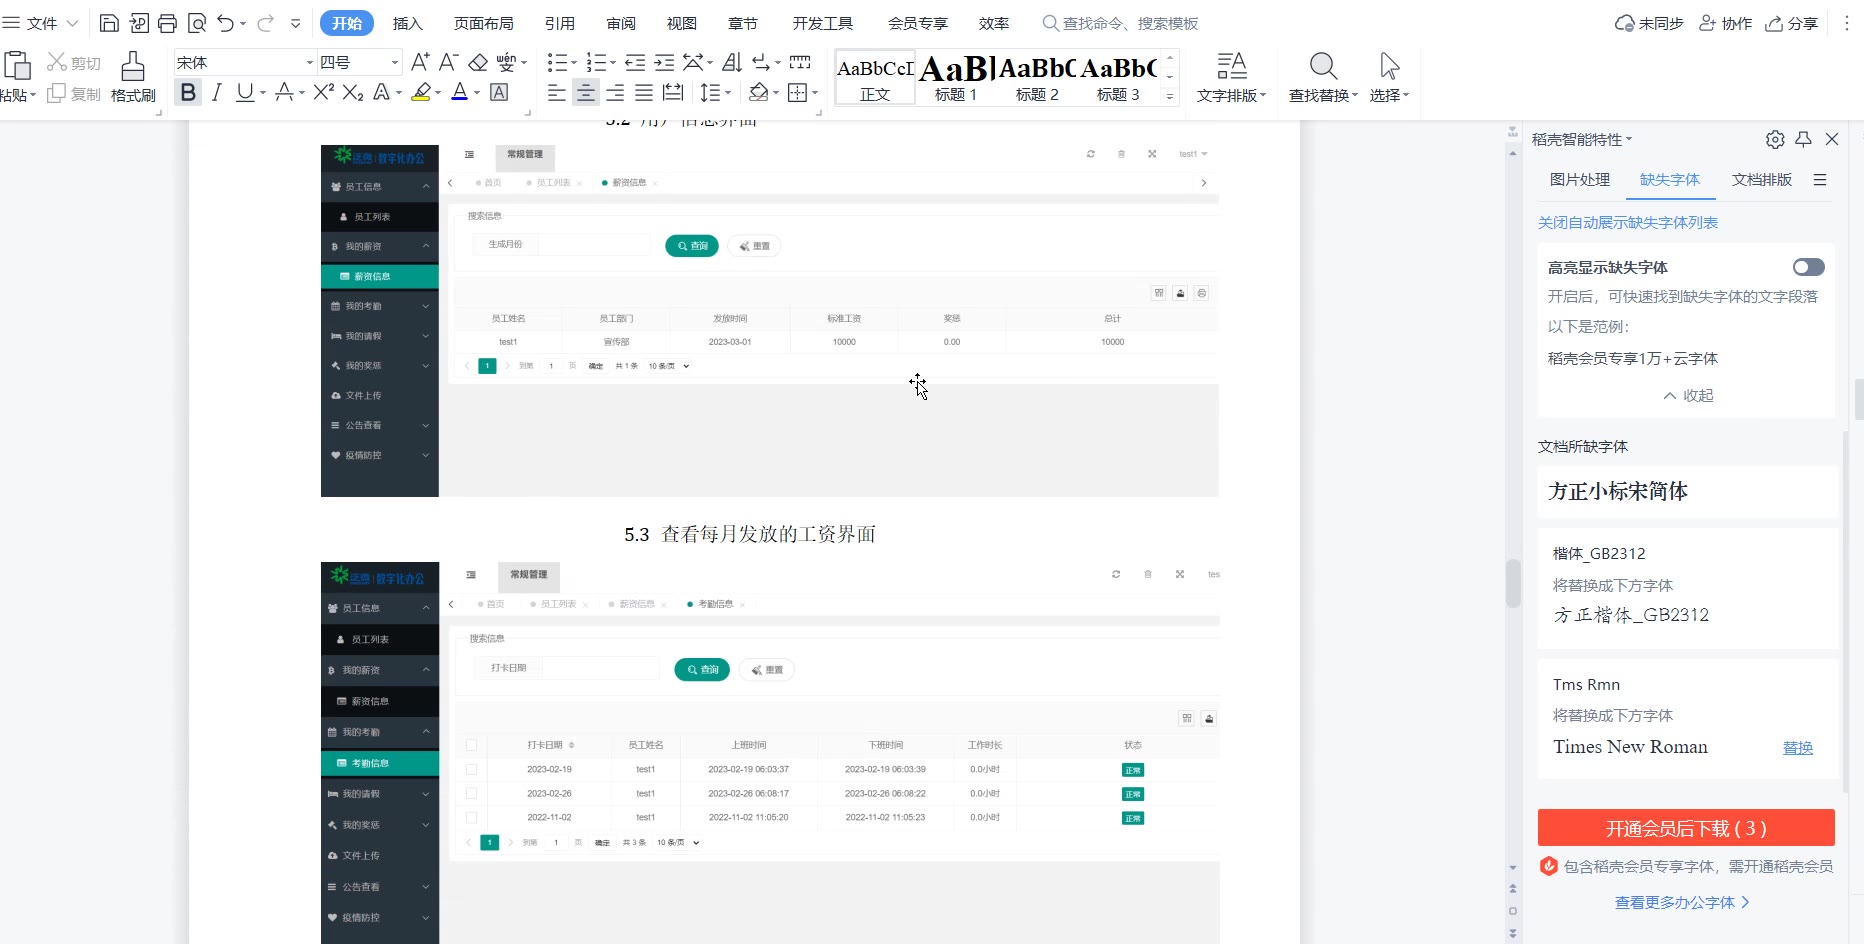Viewport: 1864px width, 944px height.
Task: Click the 查找命令 search box
Action: pyautogui.click(x=1129, y=23)
